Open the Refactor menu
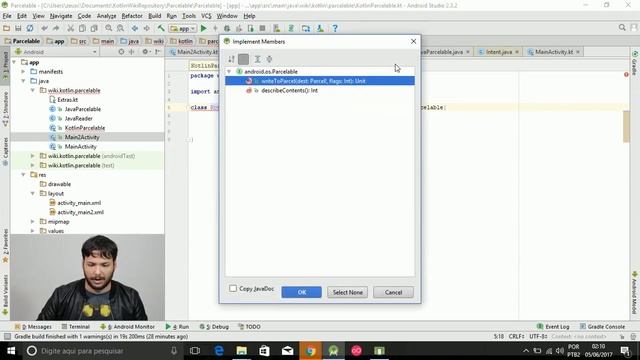 (x=132, y=16)
